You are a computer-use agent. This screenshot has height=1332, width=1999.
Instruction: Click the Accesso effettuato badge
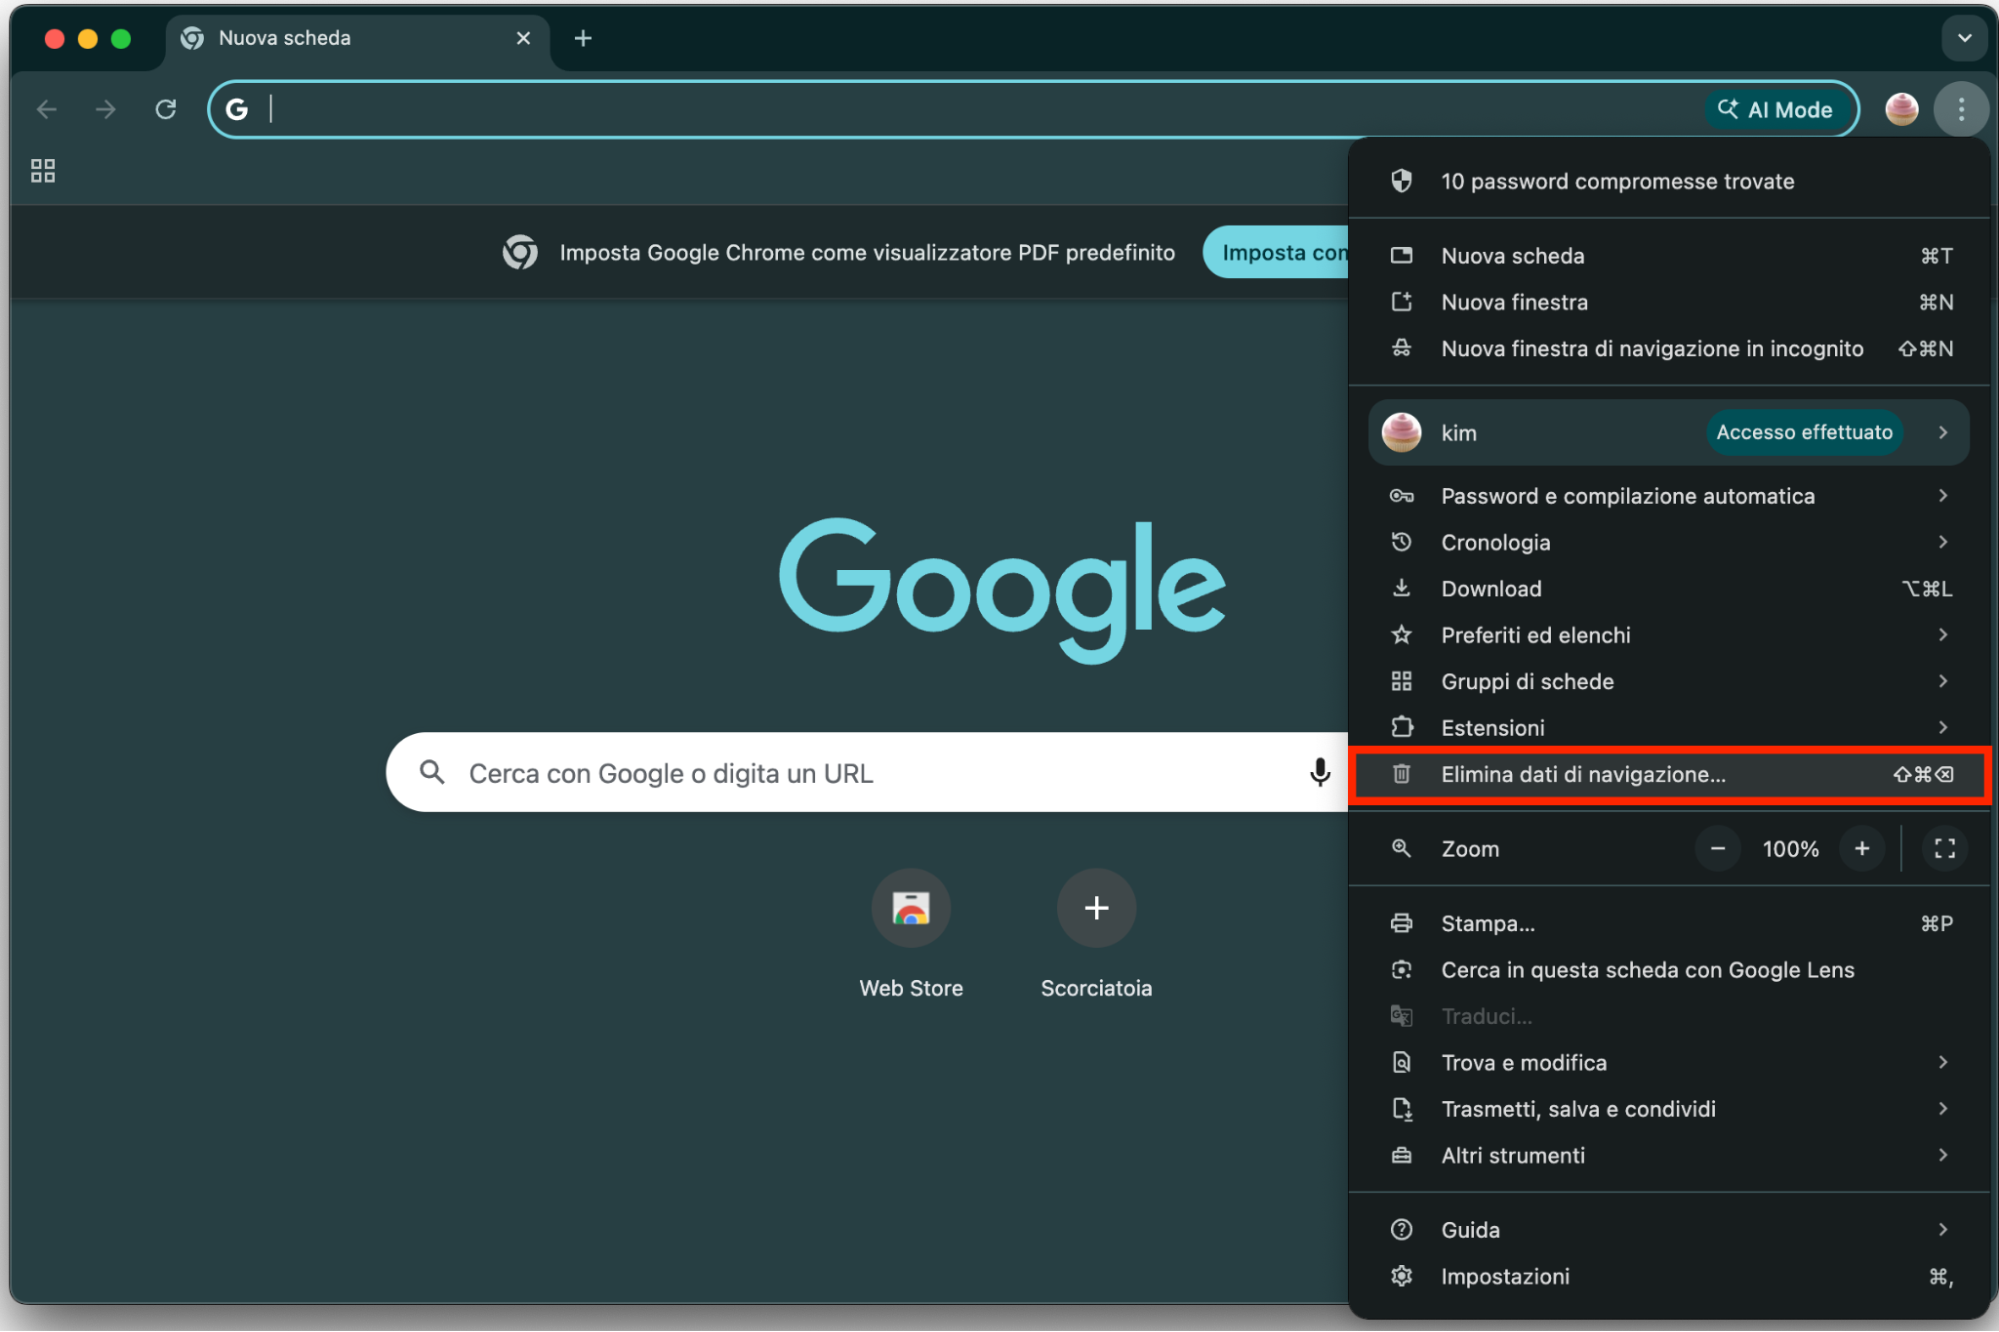[1804, 432]
